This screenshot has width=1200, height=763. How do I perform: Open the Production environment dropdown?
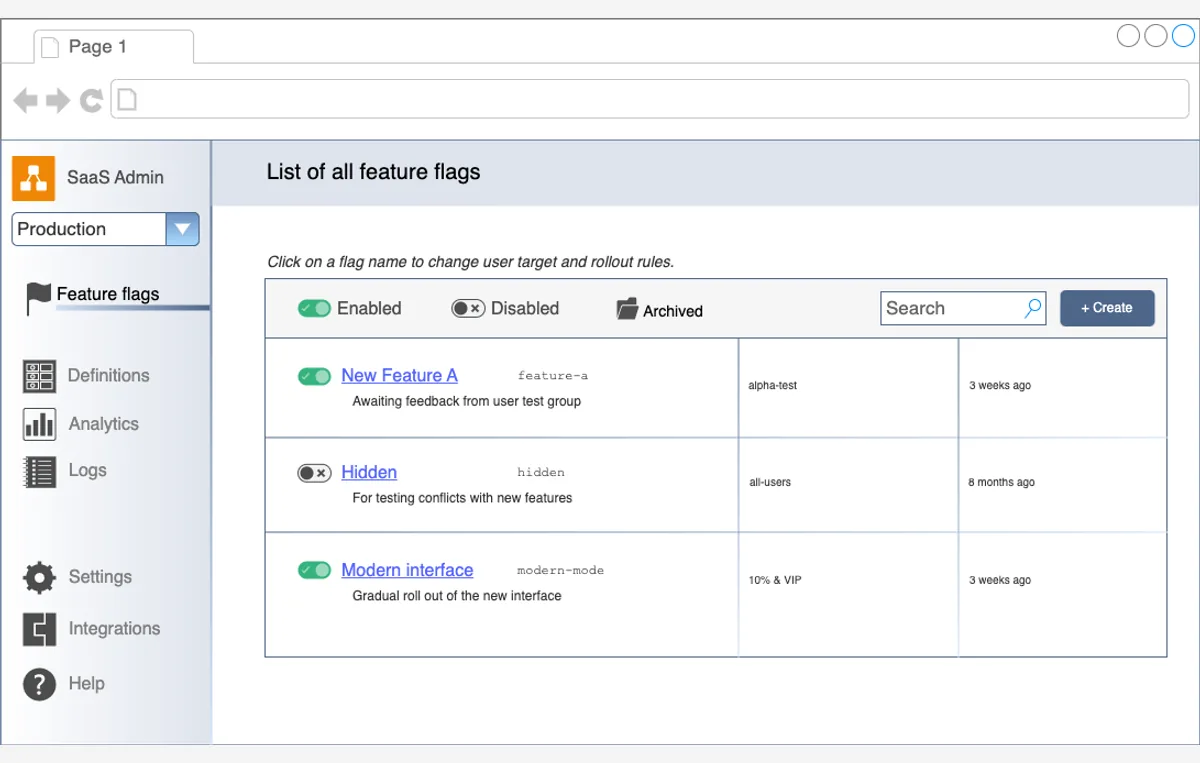[x=105, y=229]
